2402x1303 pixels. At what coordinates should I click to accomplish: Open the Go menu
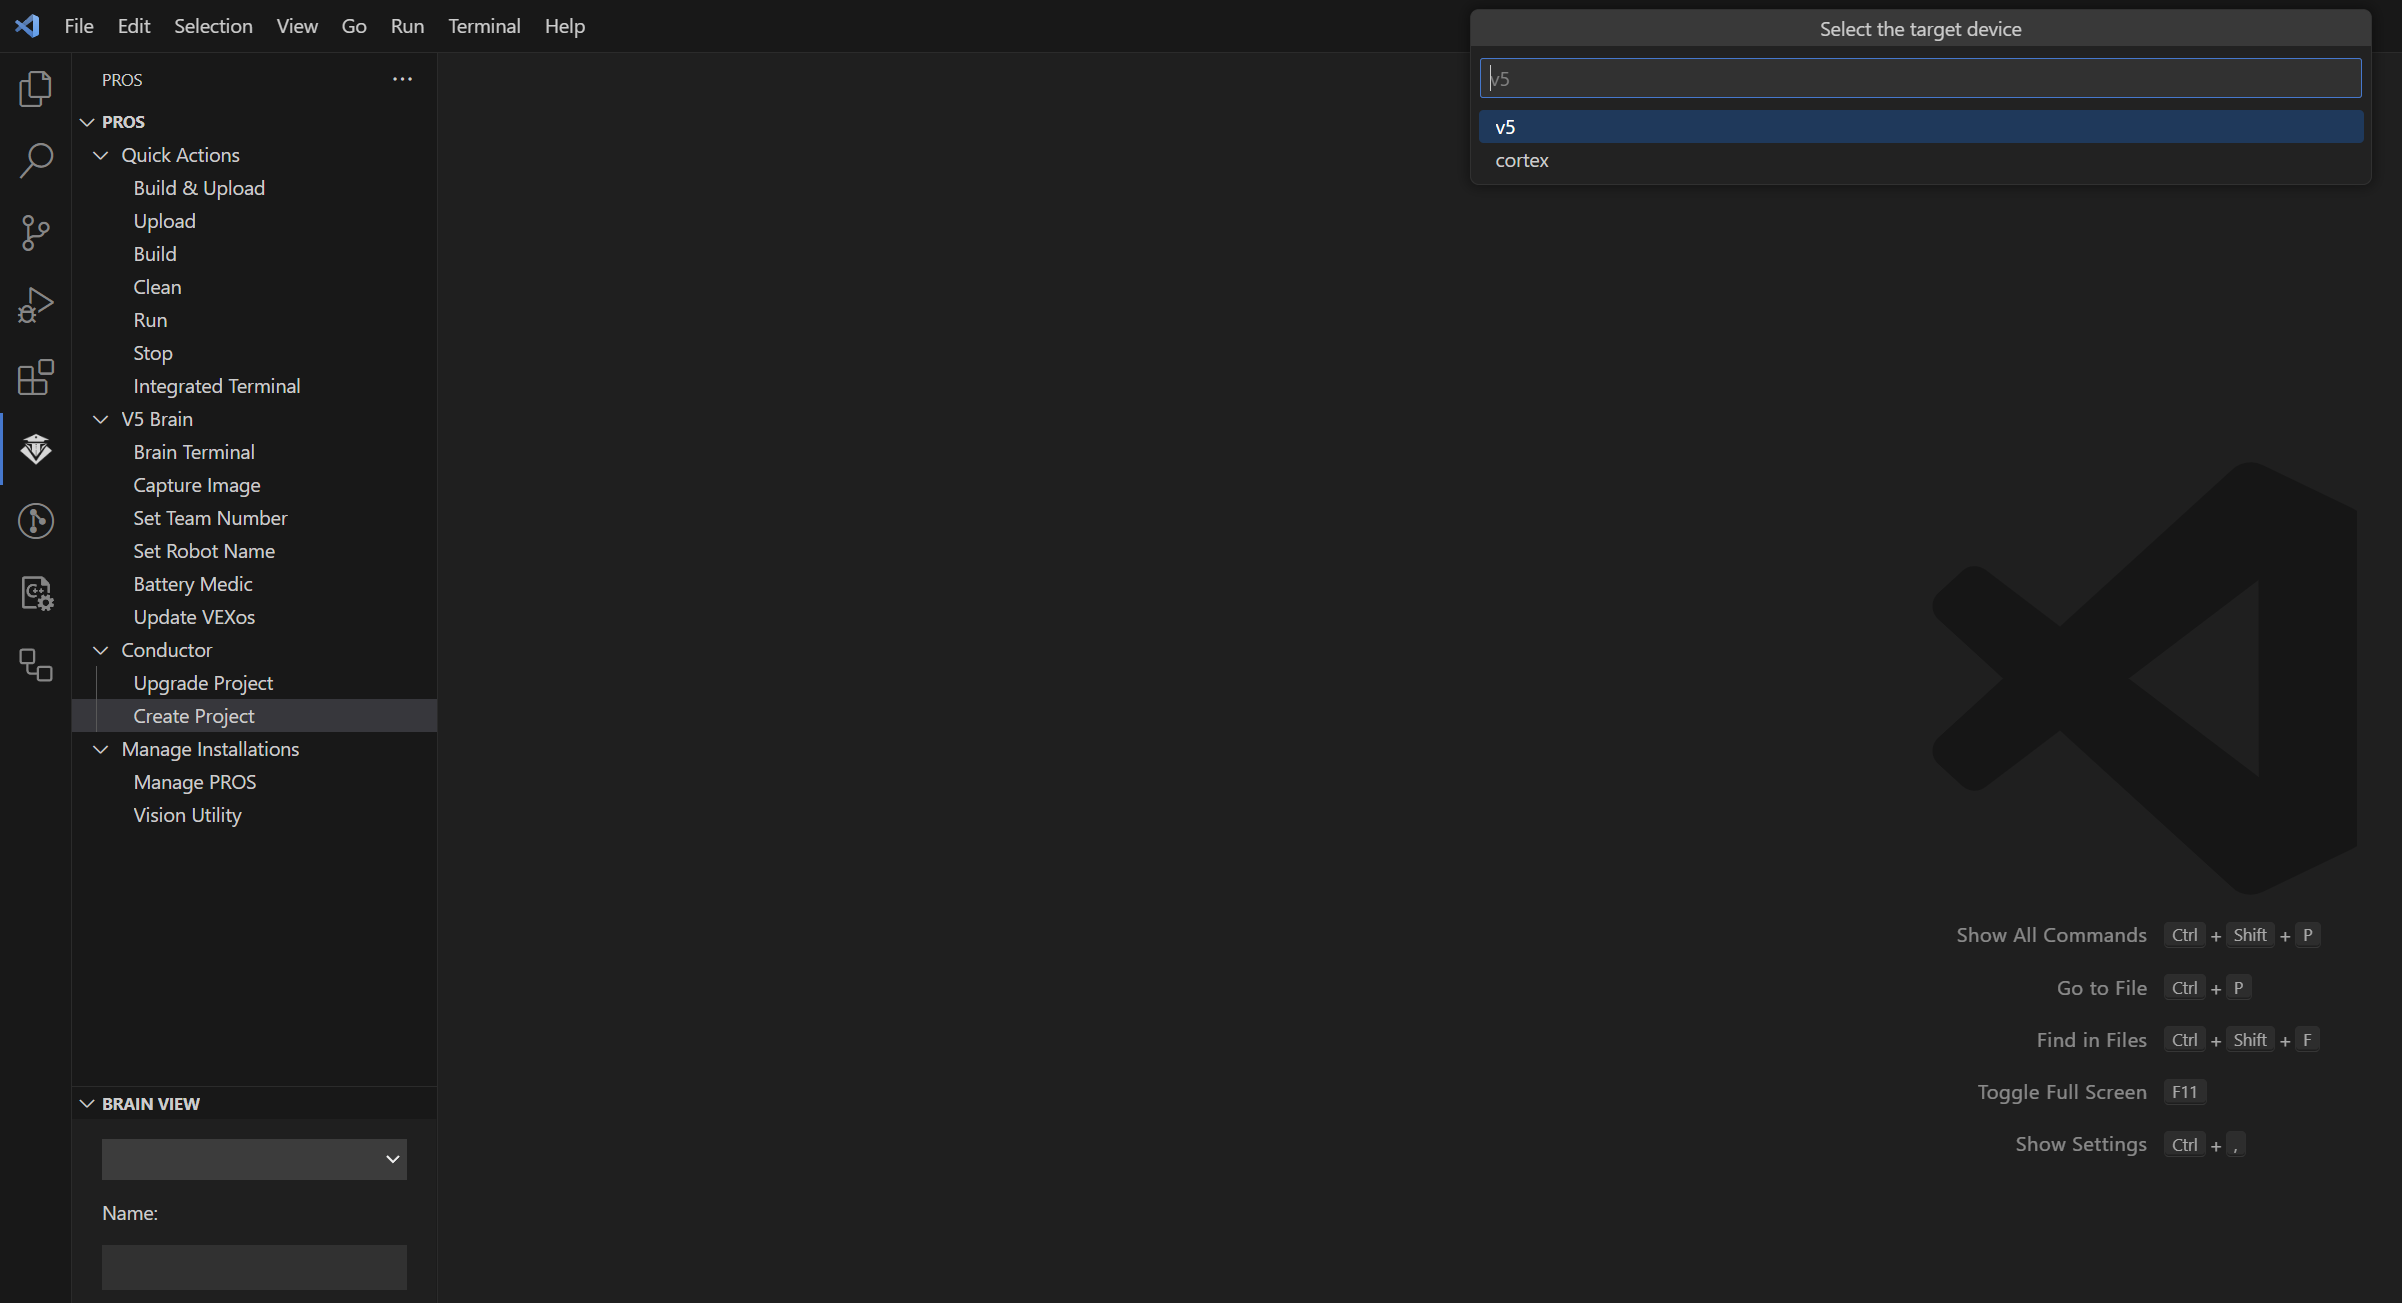[354, 26]
